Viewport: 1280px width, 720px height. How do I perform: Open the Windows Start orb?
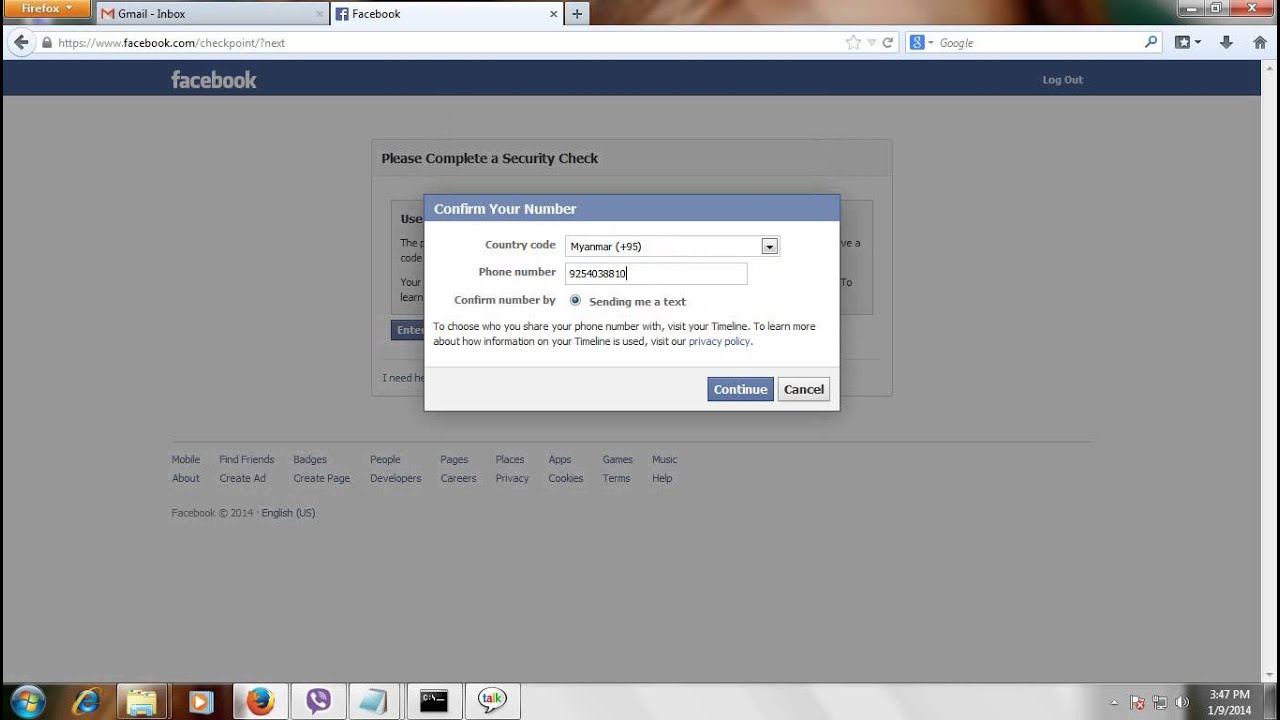(x=27, y=701)
